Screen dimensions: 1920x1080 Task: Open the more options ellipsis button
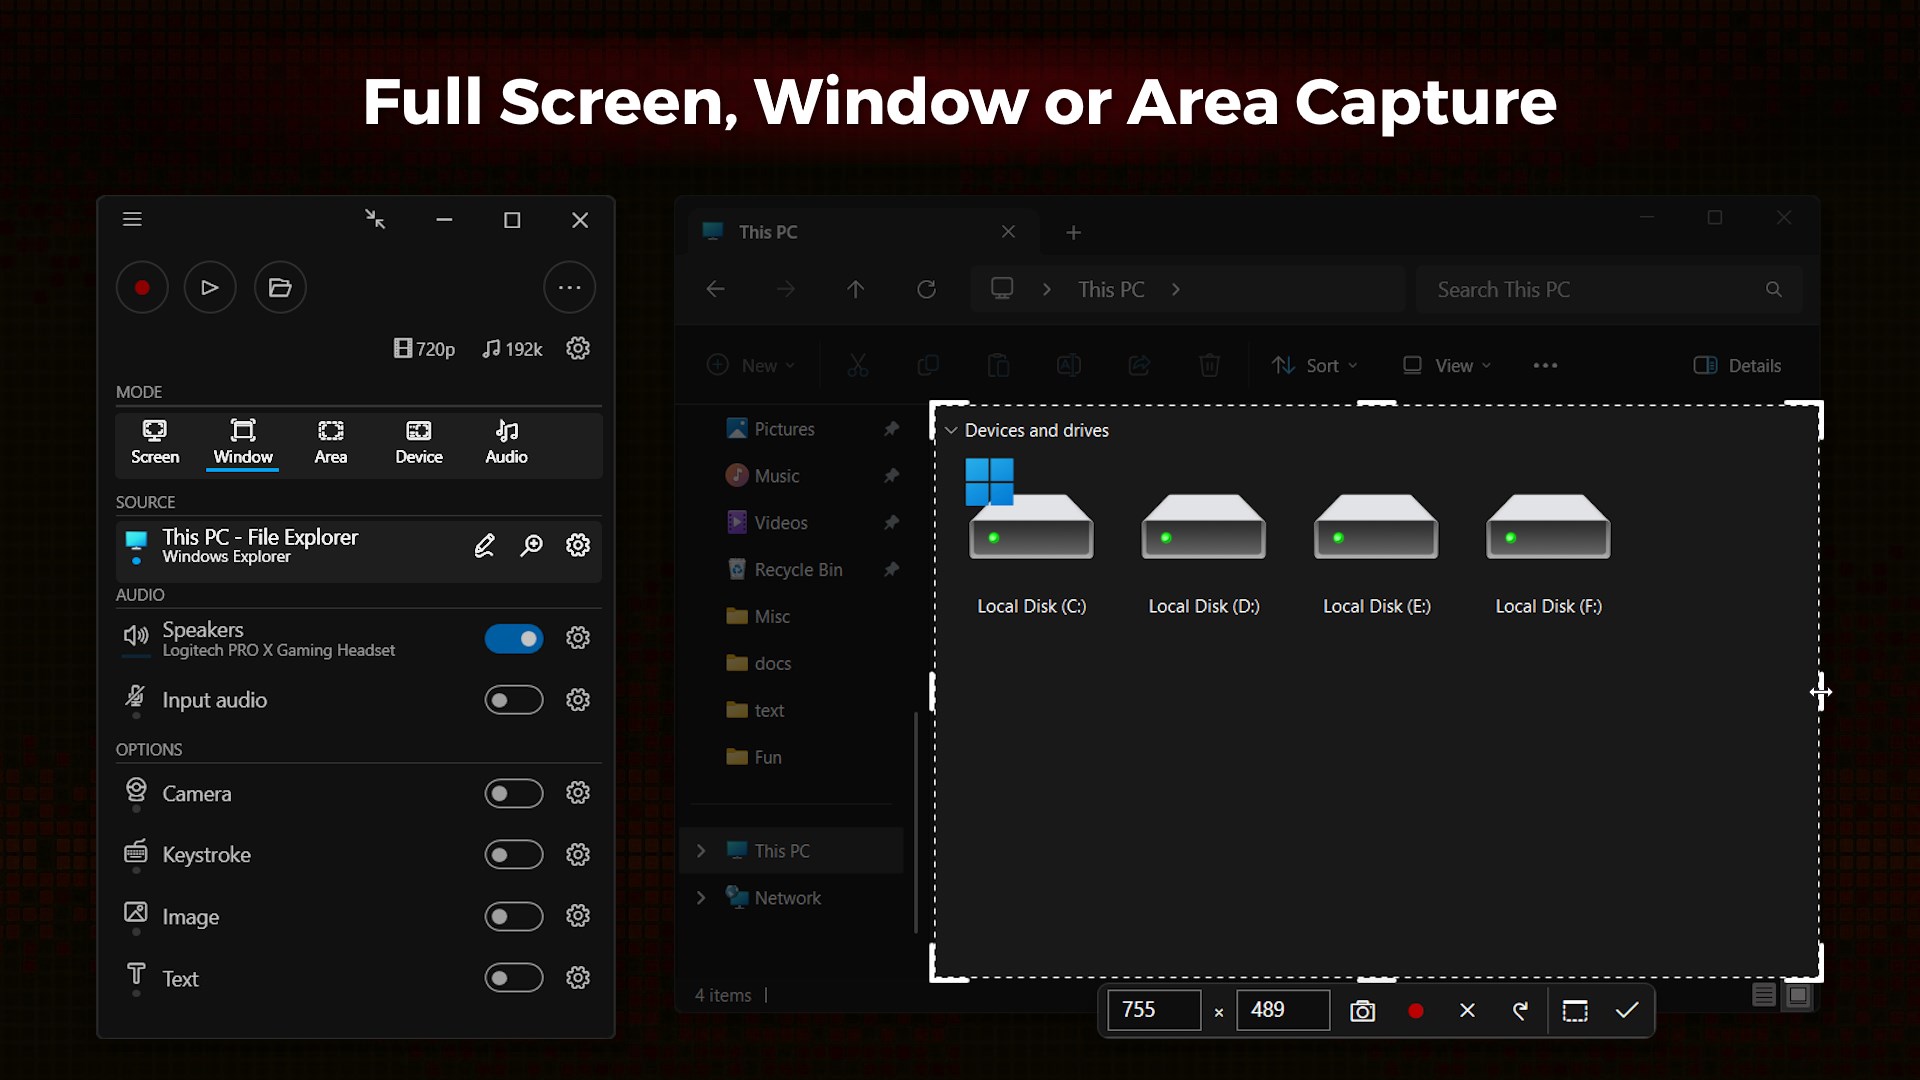[x=570, y=288]
